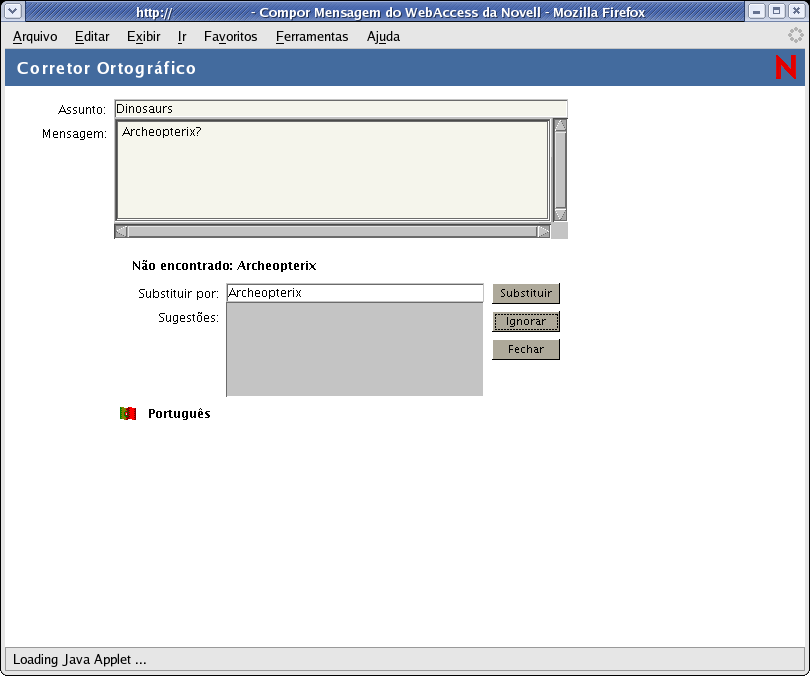810x676 pixels.
Task: Open the window menu in title bar
Action: click(13, 11)
